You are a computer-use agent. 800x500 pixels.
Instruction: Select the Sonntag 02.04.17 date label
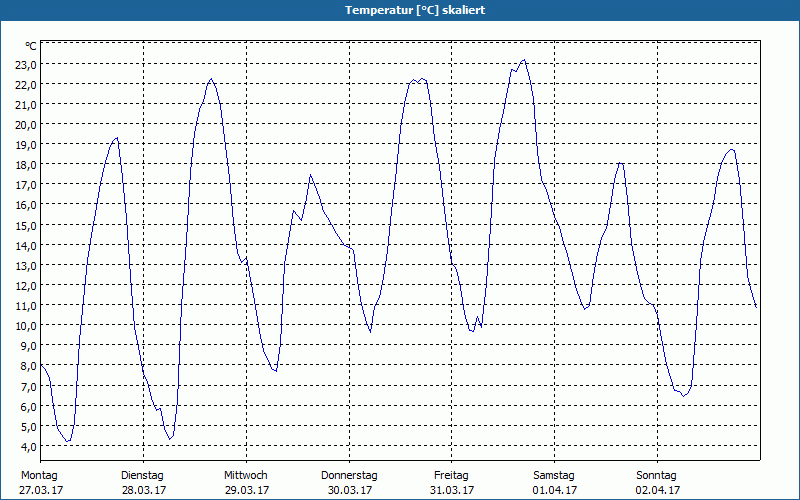[x=657, y=483]
